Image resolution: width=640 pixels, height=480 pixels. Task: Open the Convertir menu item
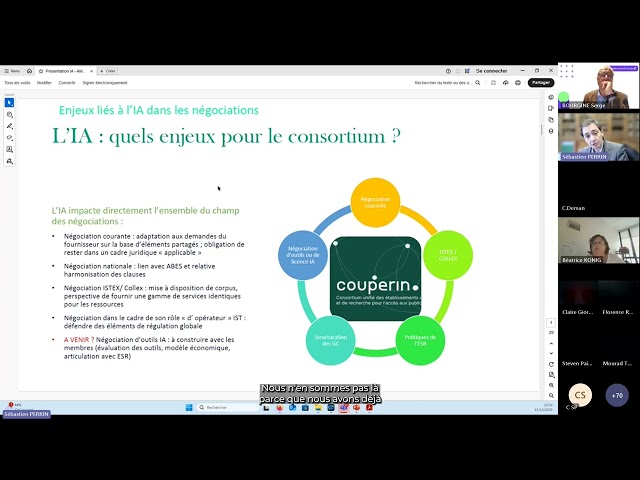coord(67,83)
